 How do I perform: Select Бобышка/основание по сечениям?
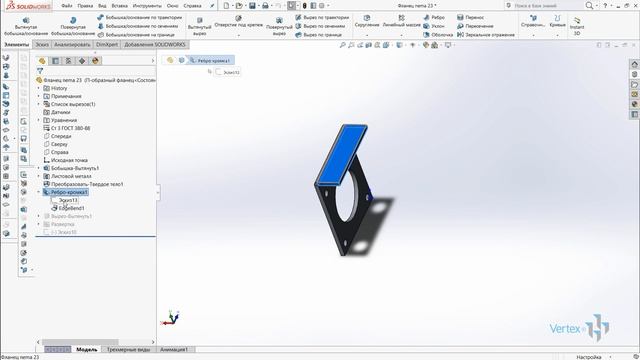click(138, 26)
